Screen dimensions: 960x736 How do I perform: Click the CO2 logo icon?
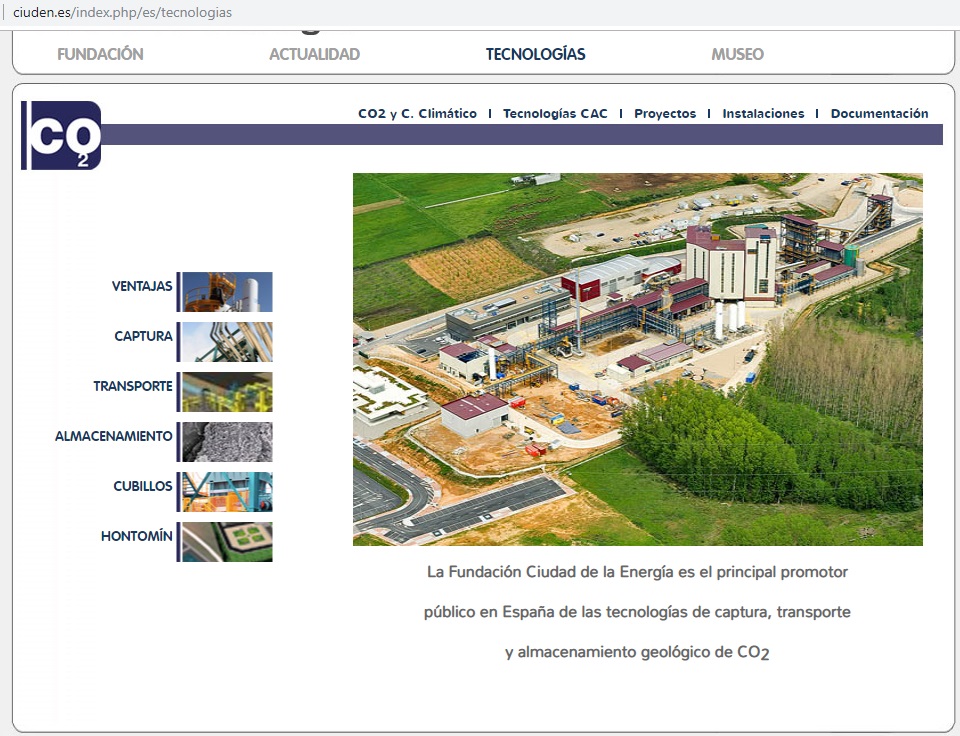(x=61, y=135)
